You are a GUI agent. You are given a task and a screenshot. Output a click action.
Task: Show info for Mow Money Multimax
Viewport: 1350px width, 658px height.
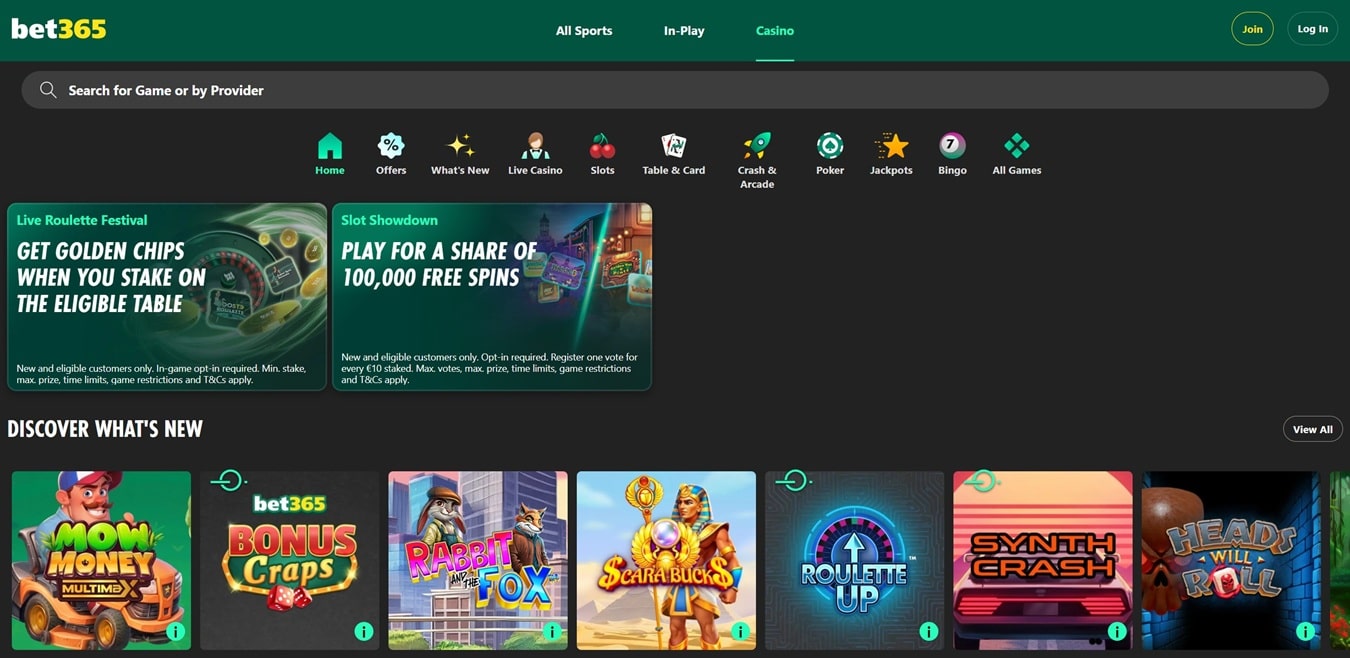click(176, 631)
